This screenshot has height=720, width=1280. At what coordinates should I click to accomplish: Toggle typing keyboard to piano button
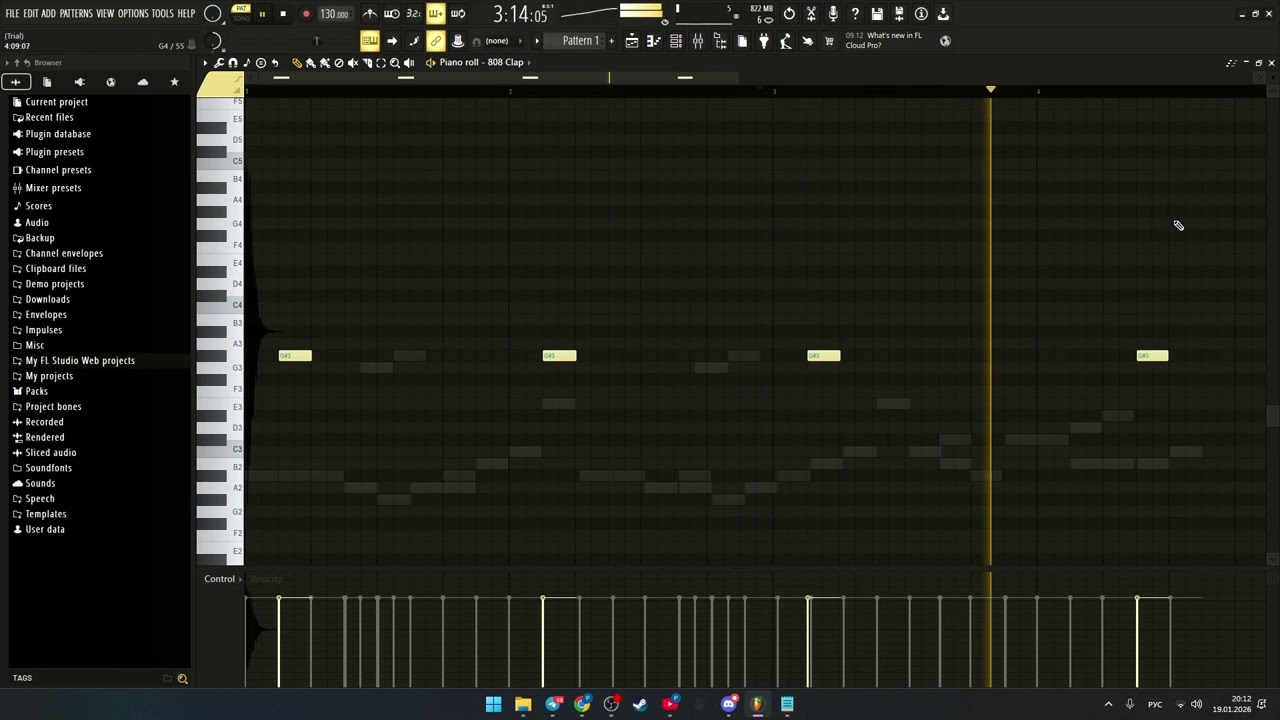point(370,41)
